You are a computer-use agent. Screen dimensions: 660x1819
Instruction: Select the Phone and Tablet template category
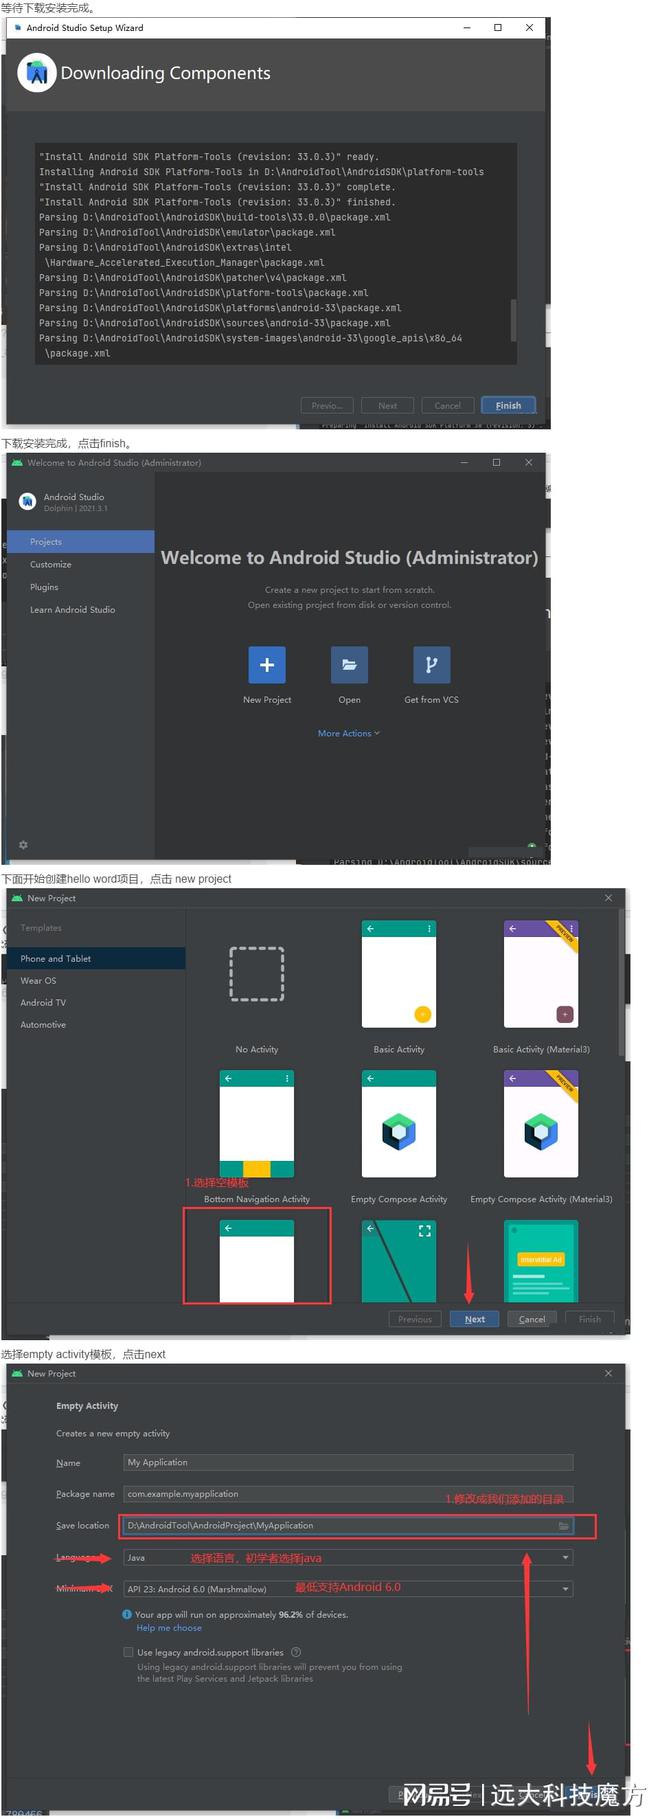point(96,958)
